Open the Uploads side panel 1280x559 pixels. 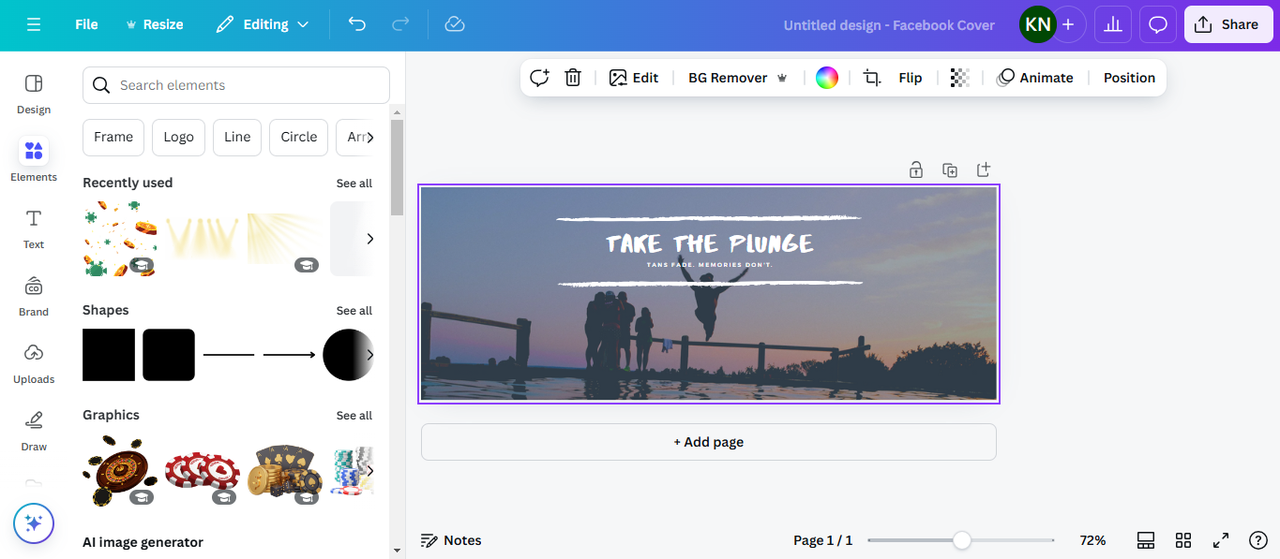[34, 363]
